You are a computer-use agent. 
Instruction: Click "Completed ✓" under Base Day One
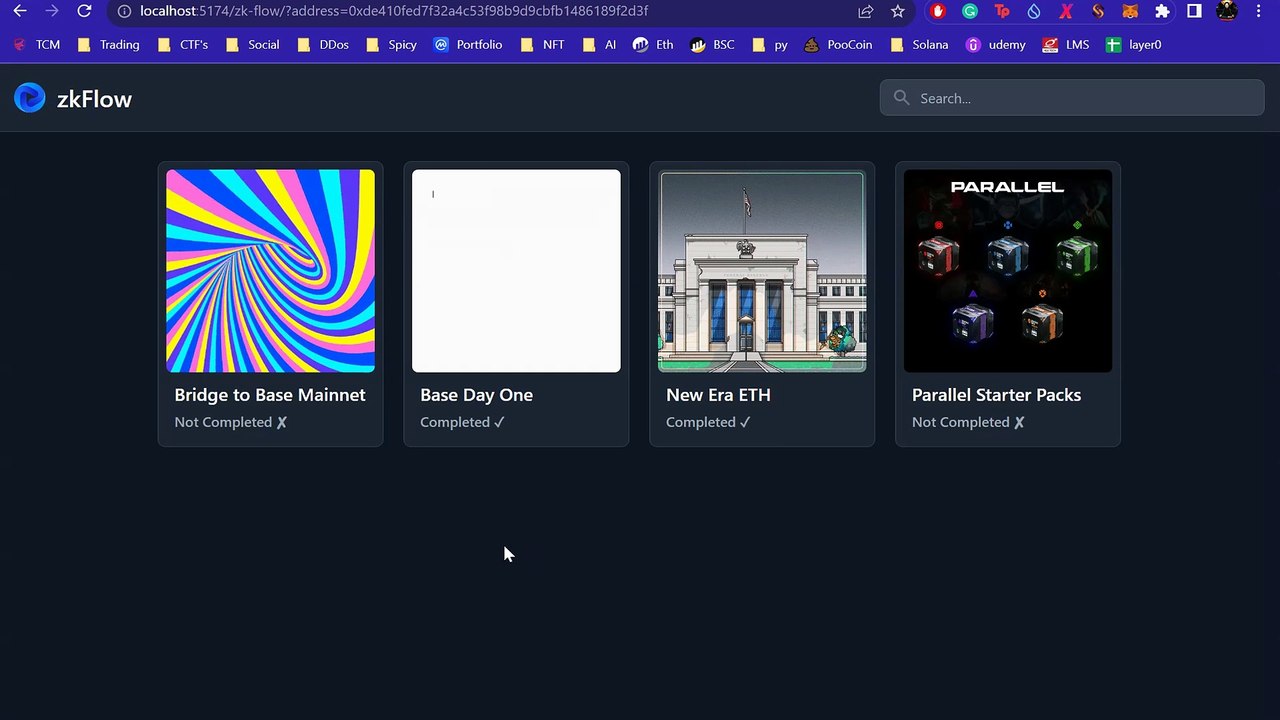coord(463,422)
